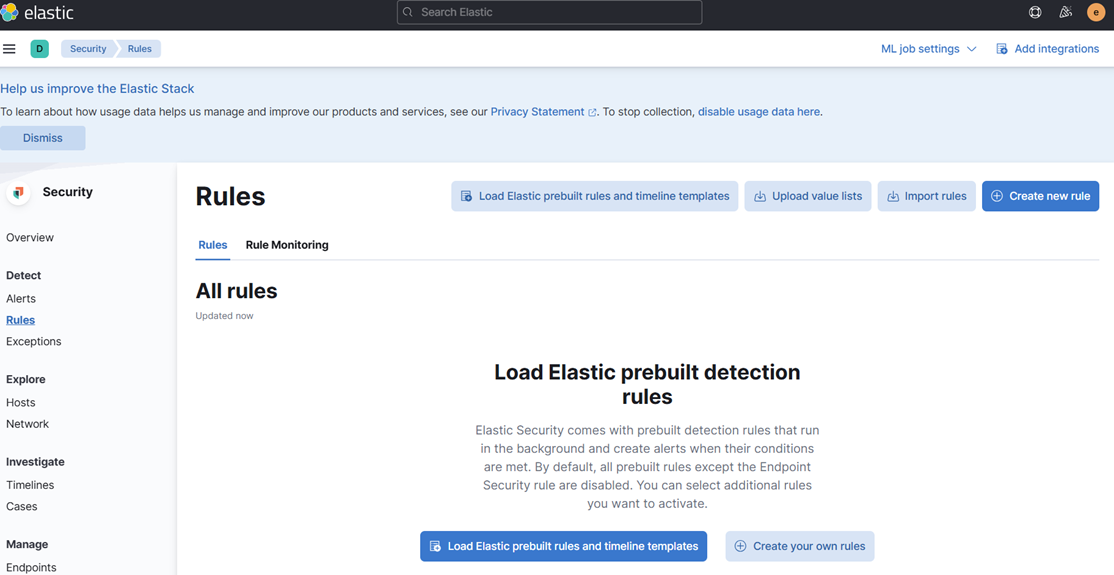
Task: Click the Upload value lists button
Action: 807,196
